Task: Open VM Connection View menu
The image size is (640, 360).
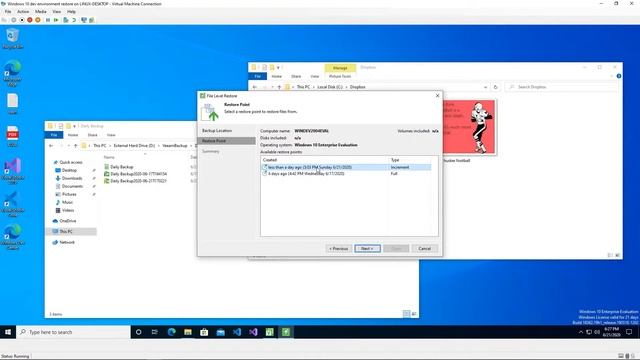Action: pyautogui.click(x=56, y=11)
